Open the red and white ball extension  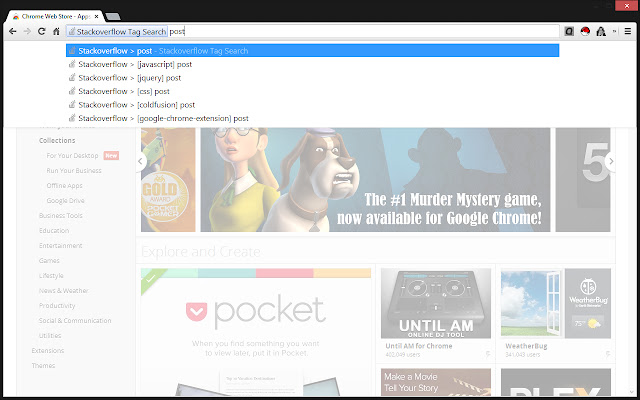pyautogui.click(x=585, y=31)
